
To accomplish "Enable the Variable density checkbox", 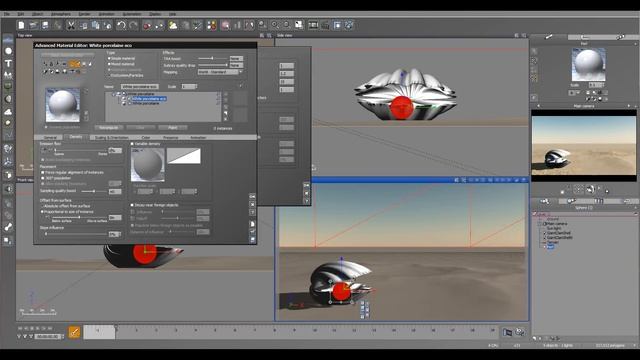I will pyautogui.click(x=132, y=144).
